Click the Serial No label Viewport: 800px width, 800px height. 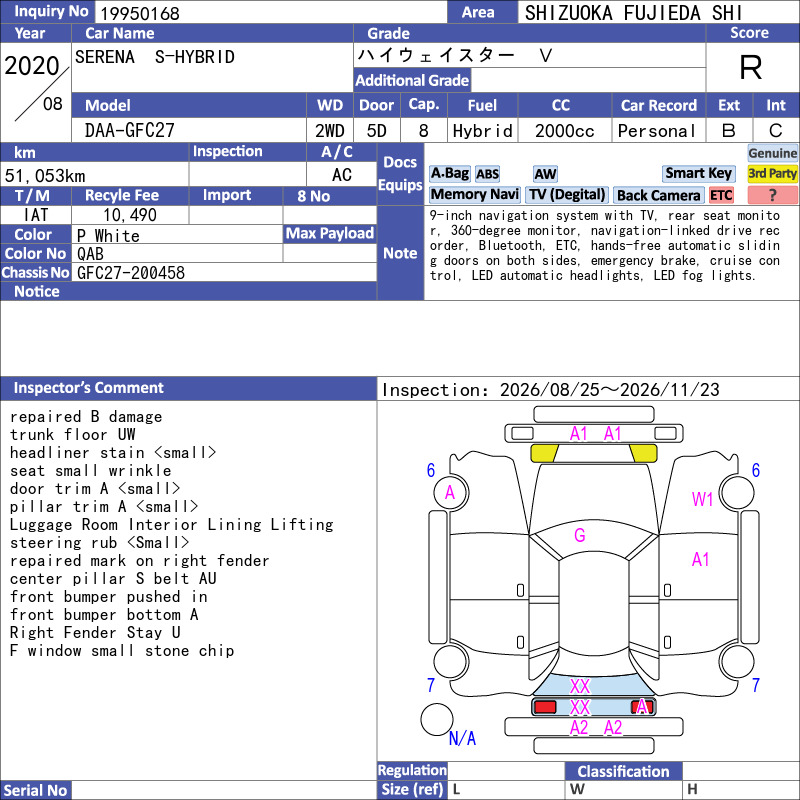[36, 790]
